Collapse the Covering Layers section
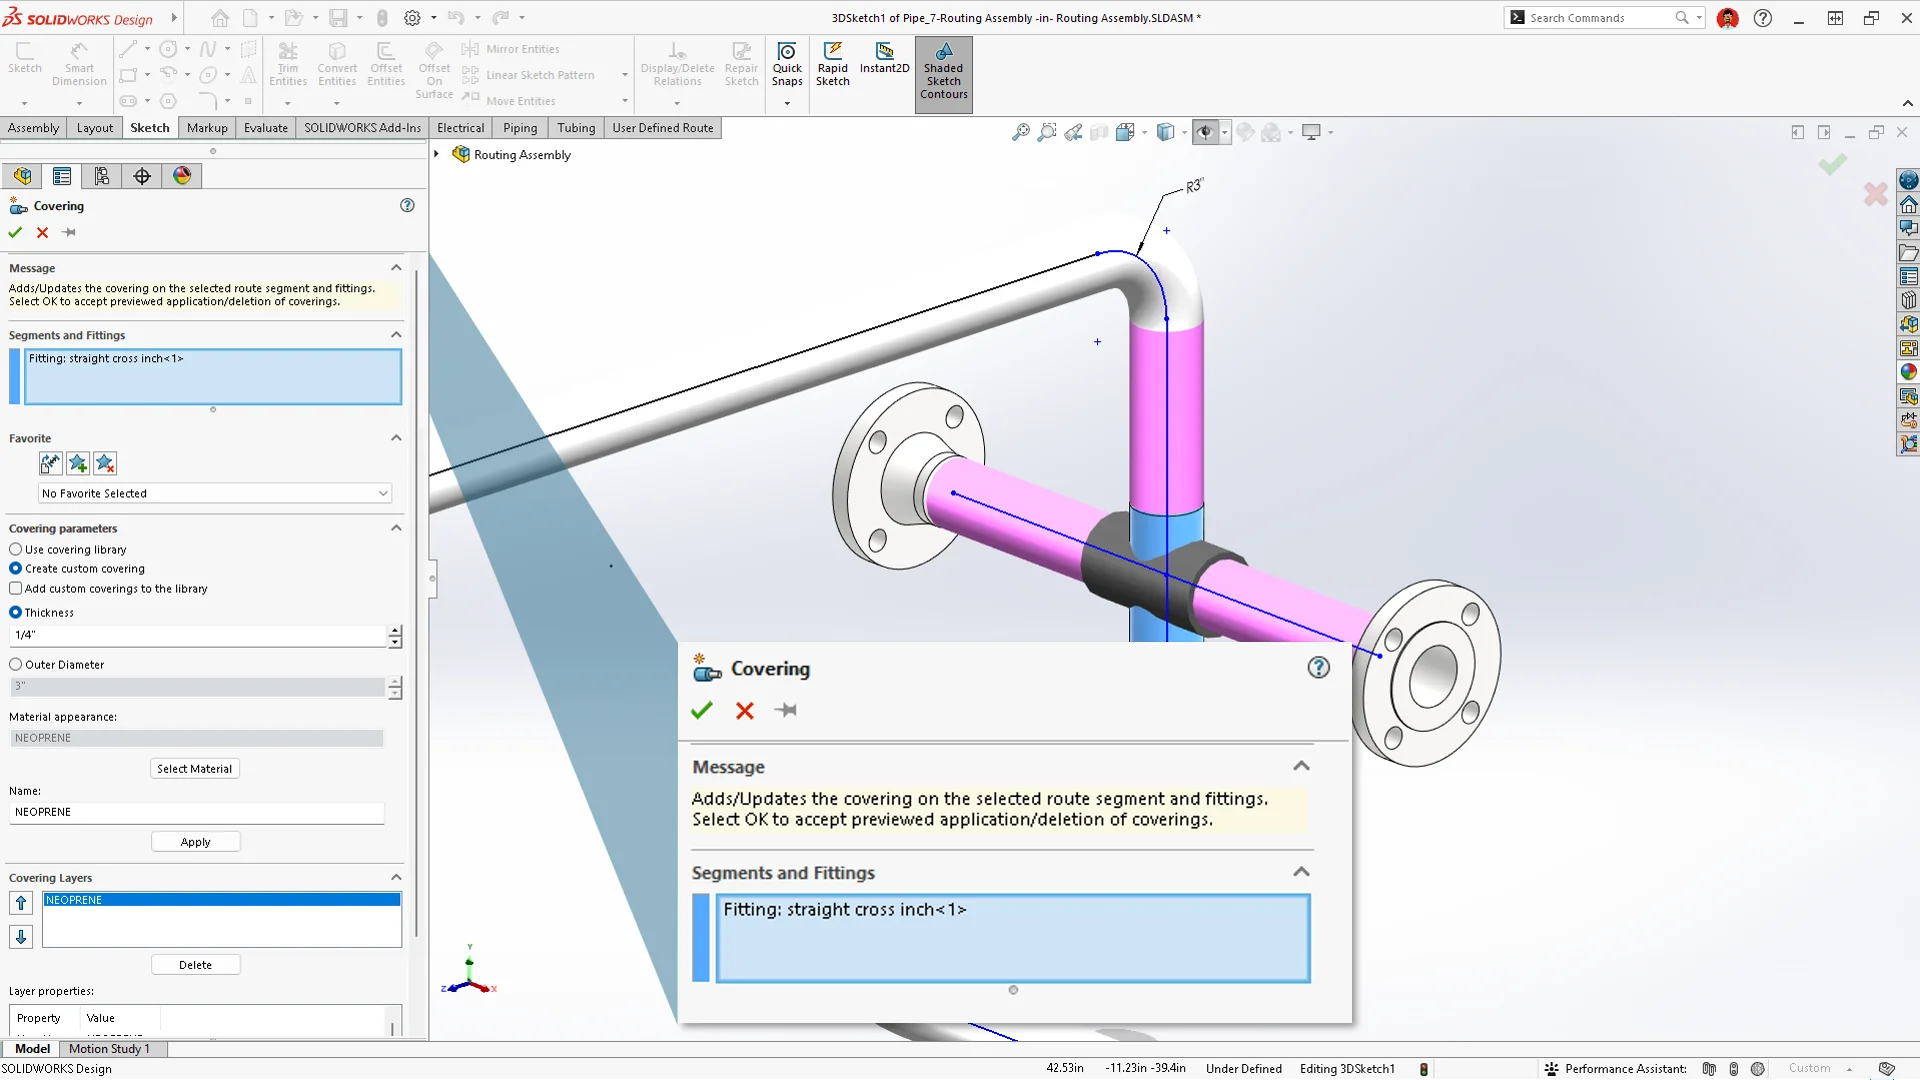 (x=396, y=877)
